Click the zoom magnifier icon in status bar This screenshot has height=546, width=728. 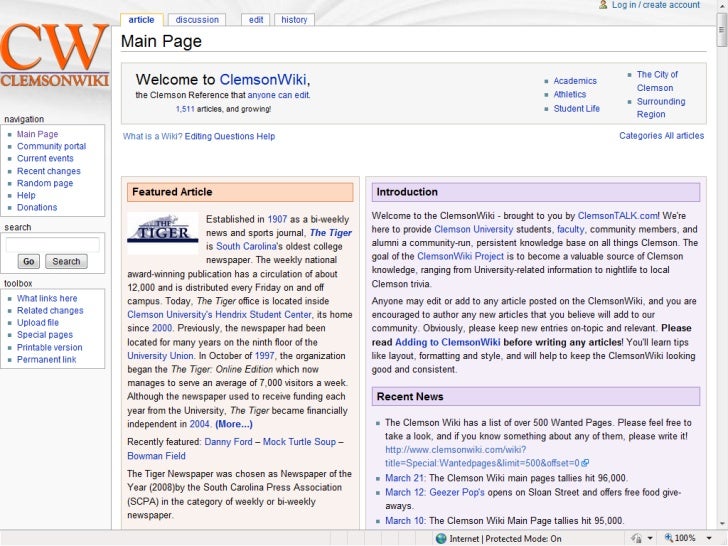[x=669, y=538]
